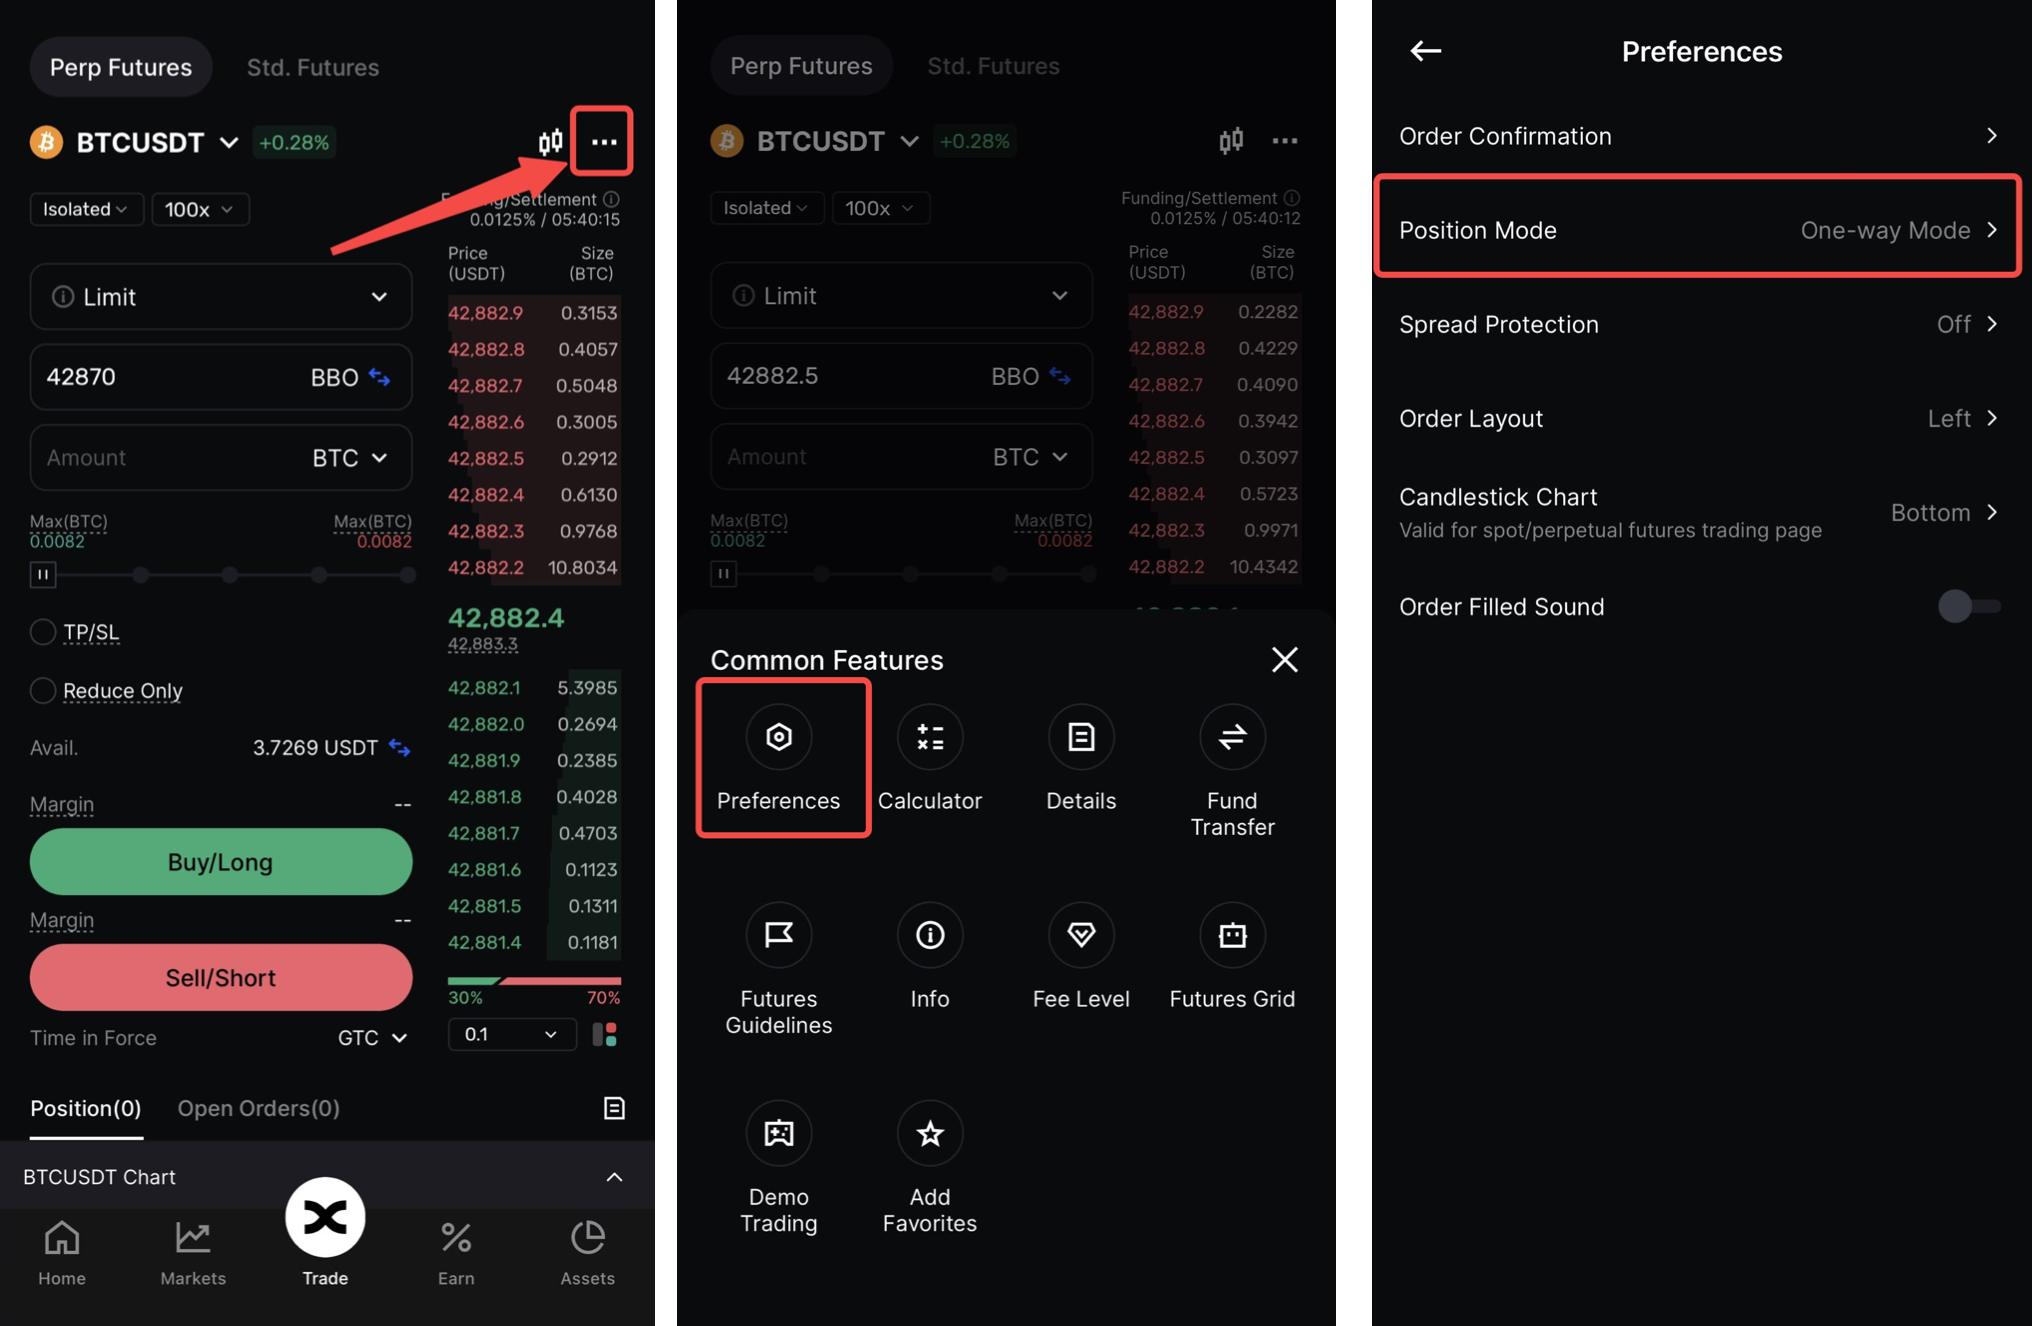This screenshot has height=1326, width=2032.
Task: Enable the Reduce Only option
Action: pos(43,691)
